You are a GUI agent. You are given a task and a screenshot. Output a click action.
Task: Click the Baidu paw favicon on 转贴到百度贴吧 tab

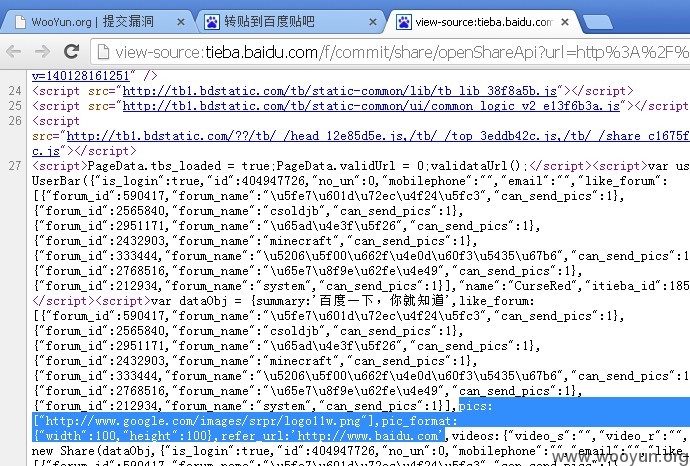point(212,22)
